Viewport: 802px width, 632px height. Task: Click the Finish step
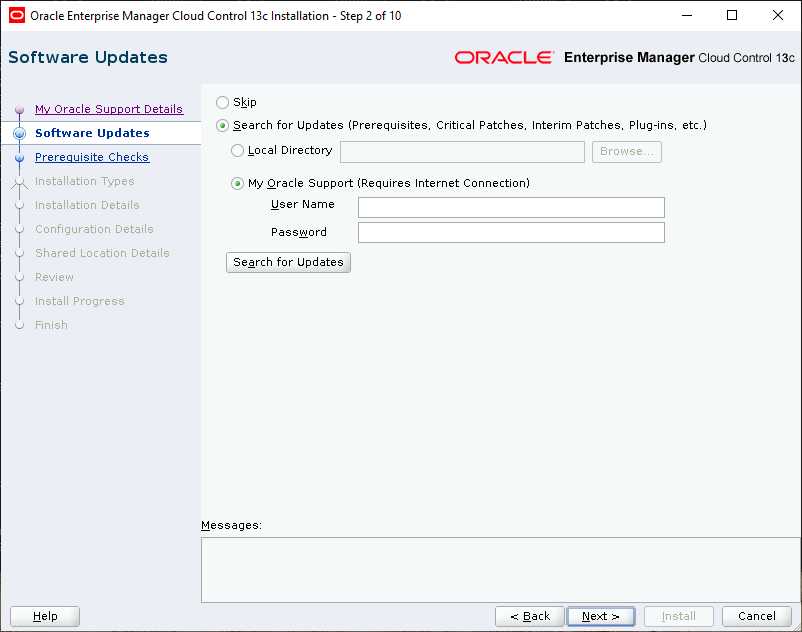[x=51, y=325]
